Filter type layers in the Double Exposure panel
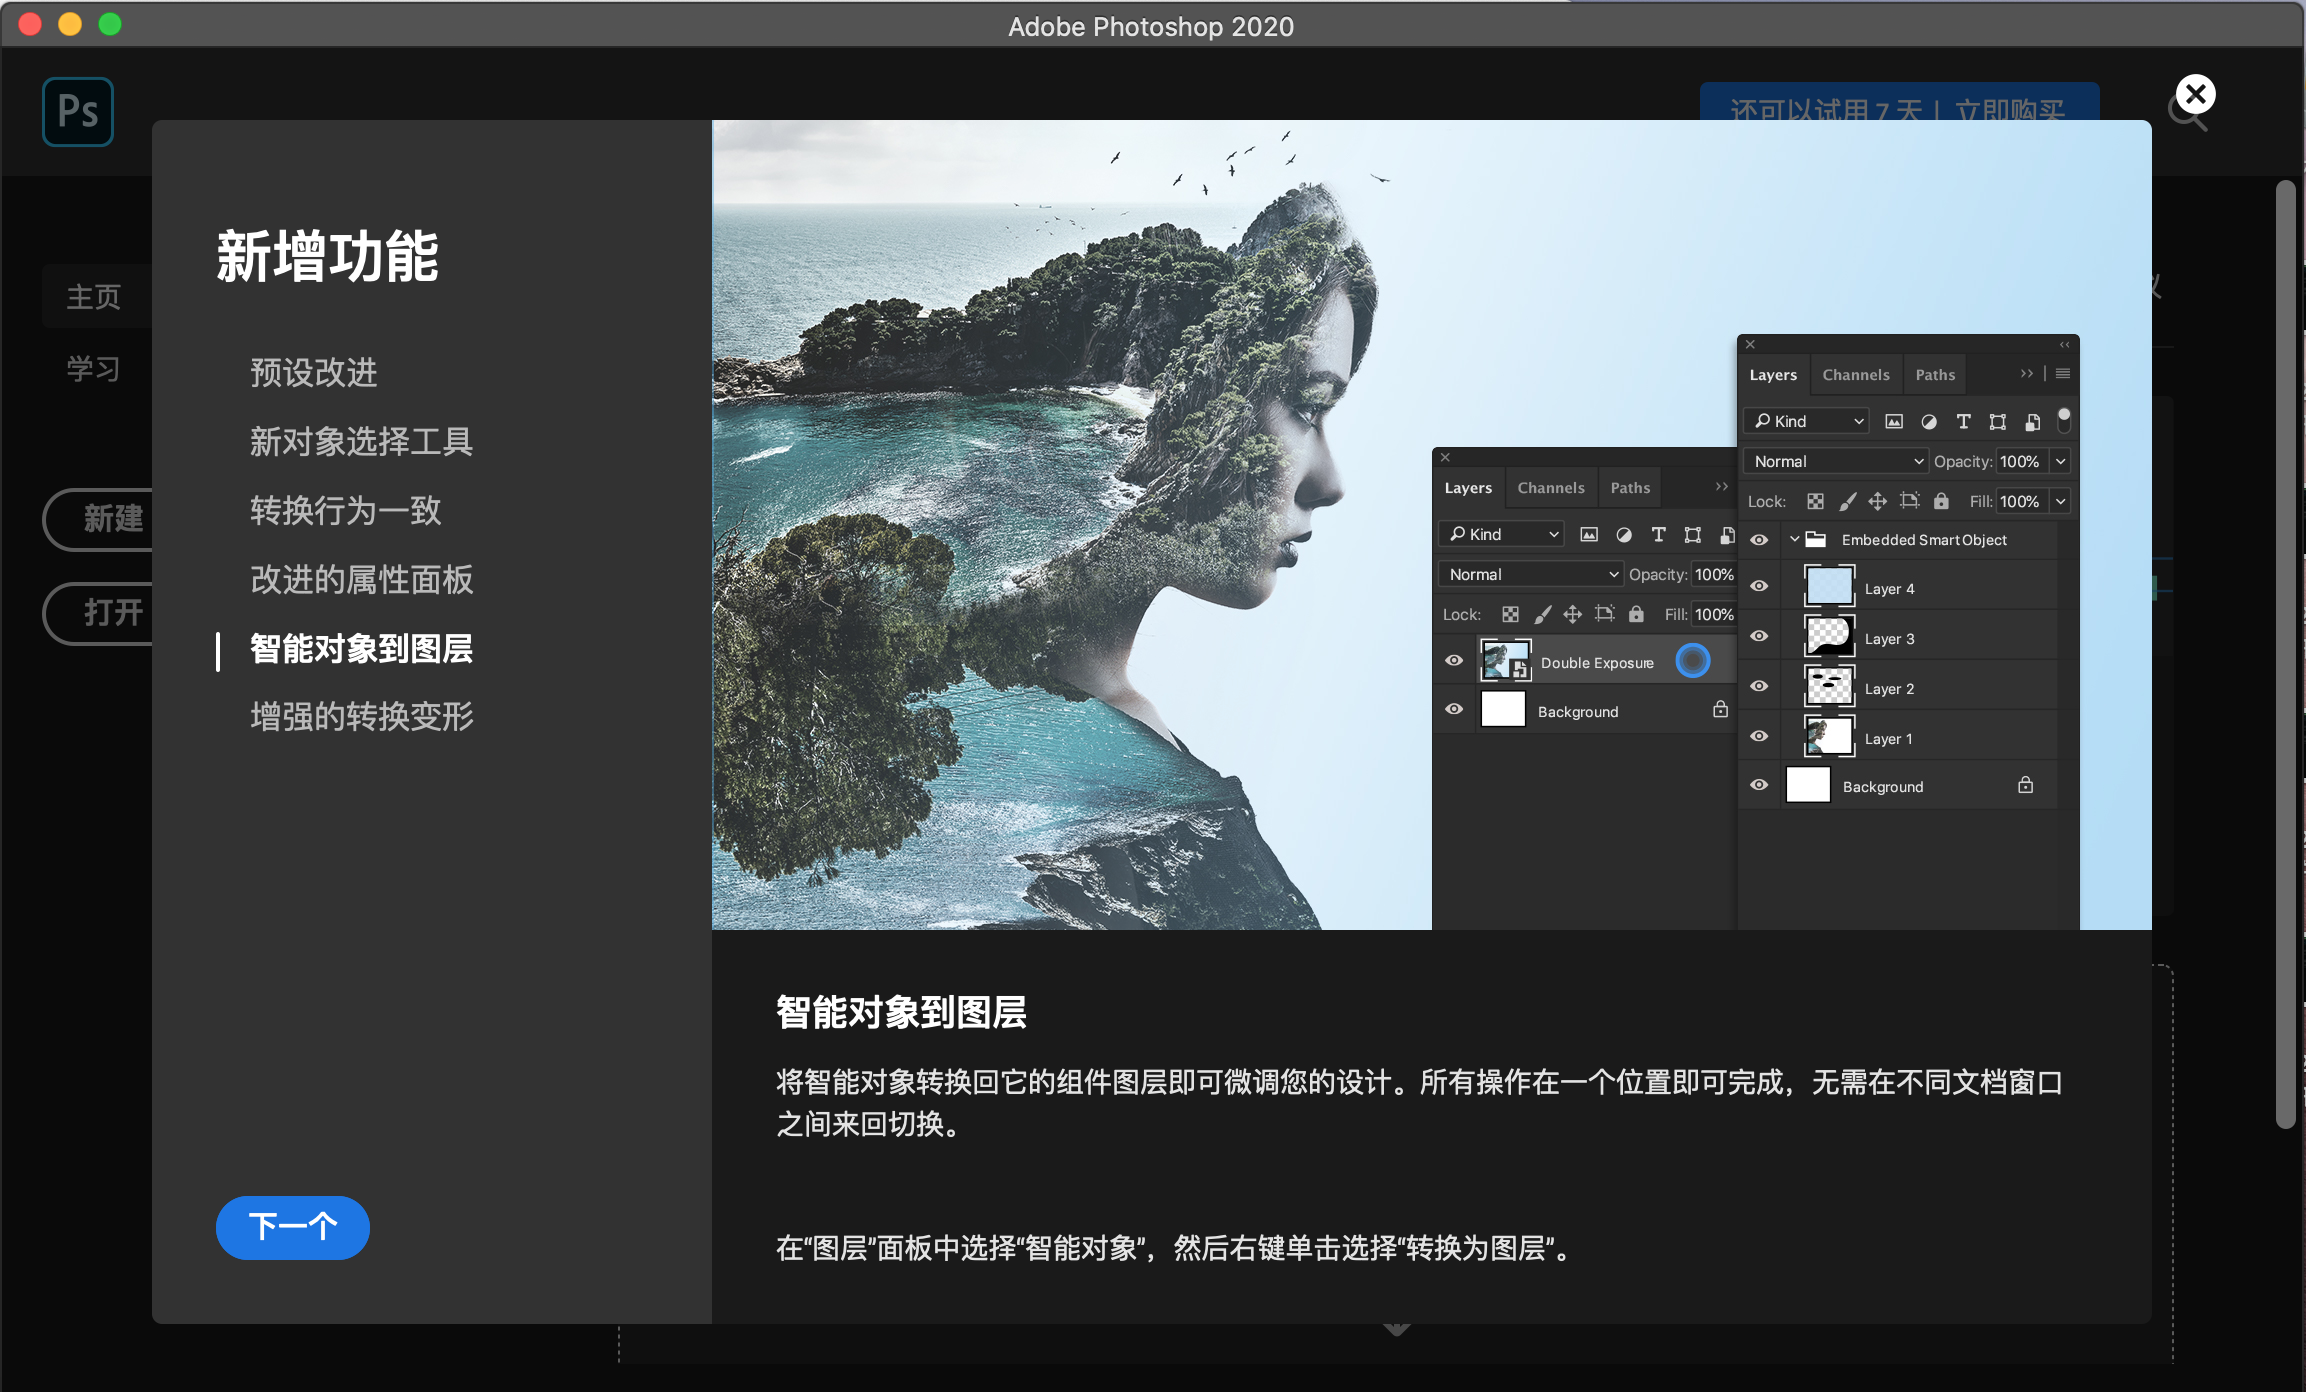Viewport: 2306px width, 1392px height. point(1658,534)
